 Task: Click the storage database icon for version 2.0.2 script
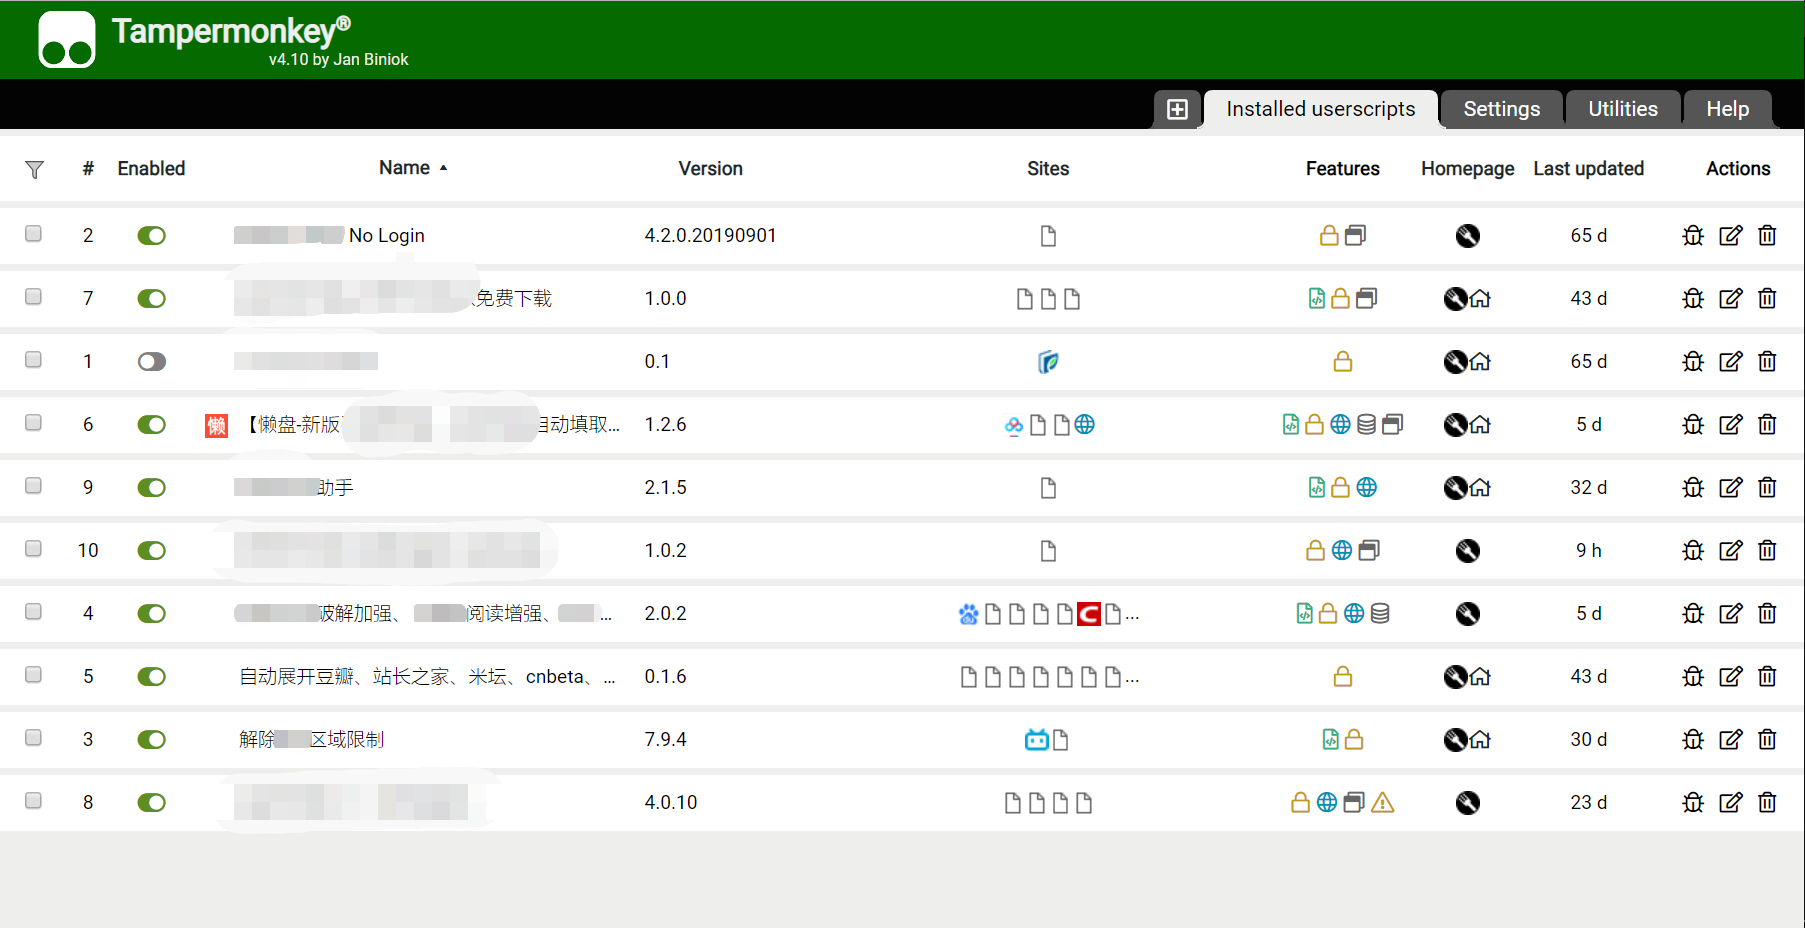tap(1380, 614)
